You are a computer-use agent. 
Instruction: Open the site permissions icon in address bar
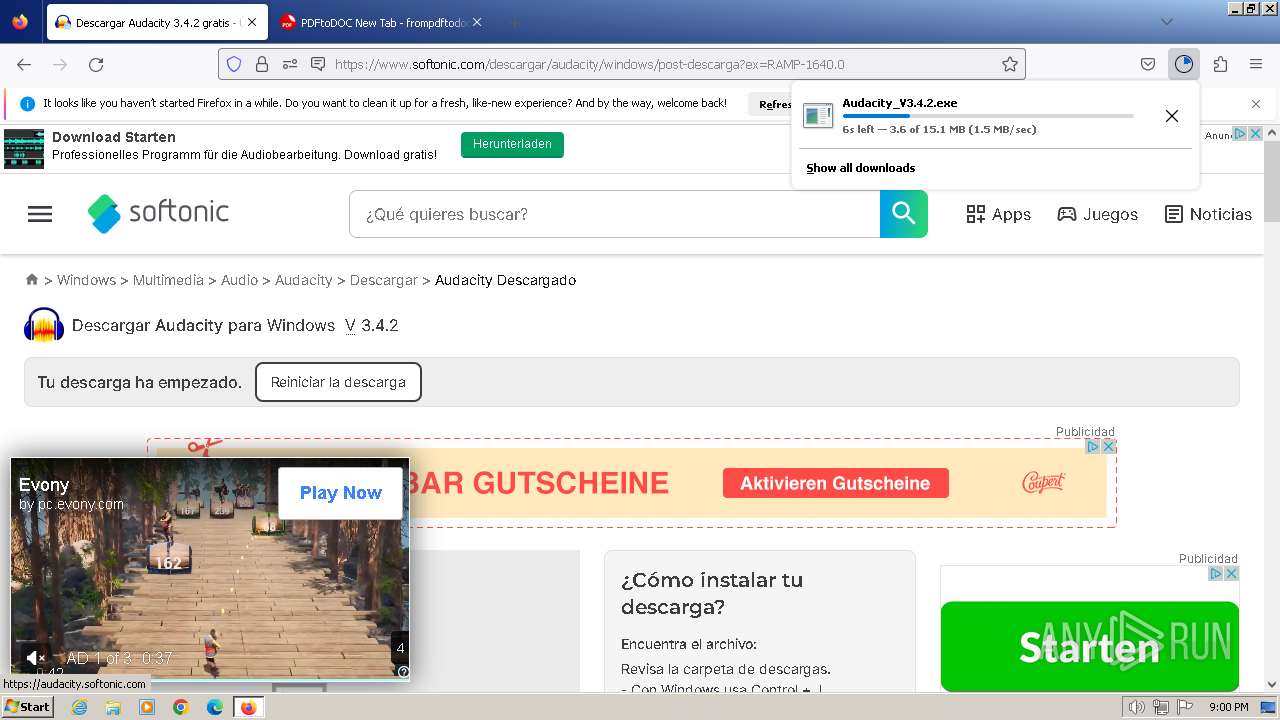click(290, 64)
